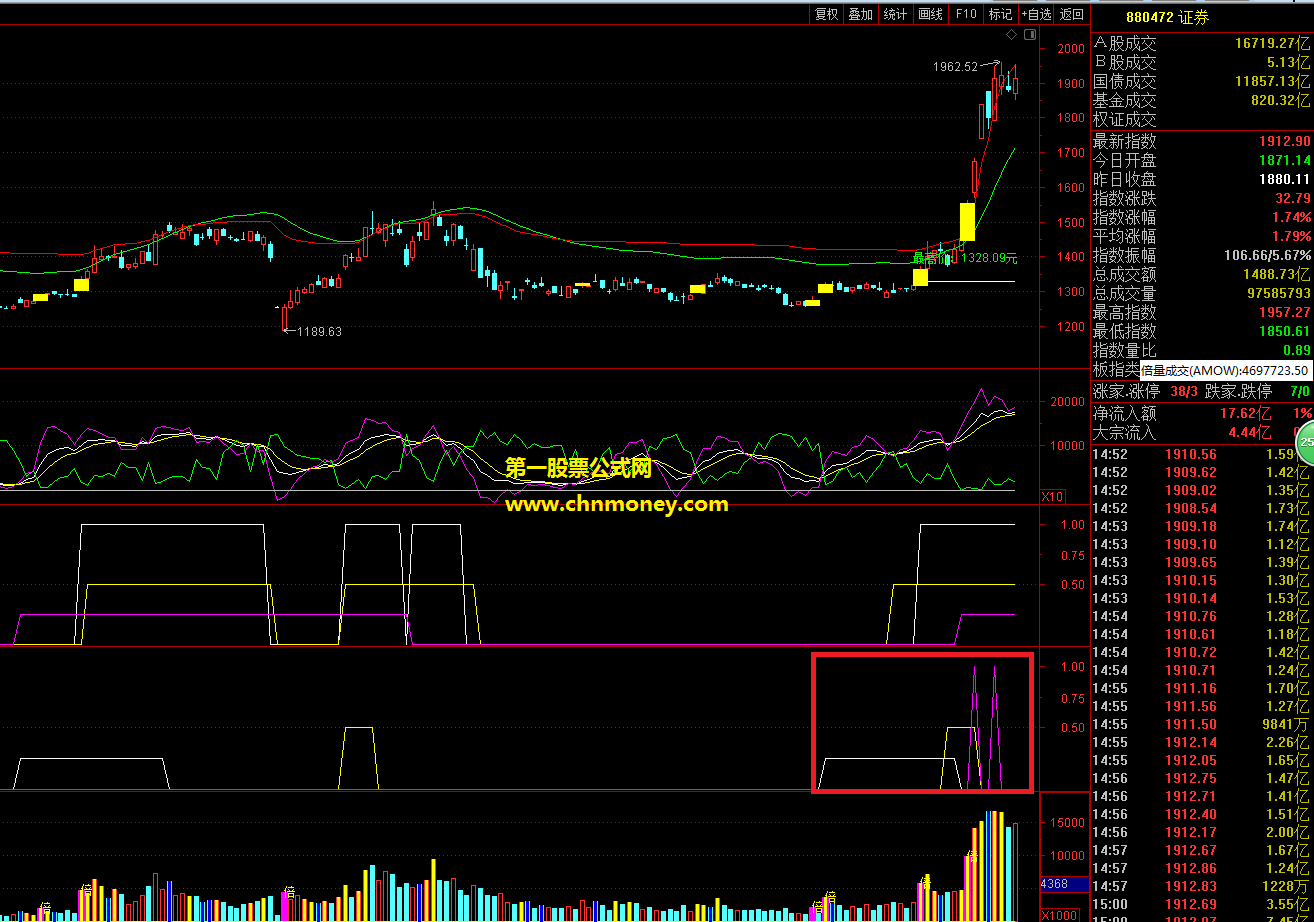1314x922 pixels.
Task: Click the 跌家.跌停 value 7/0
Action: coord(1300,391)
